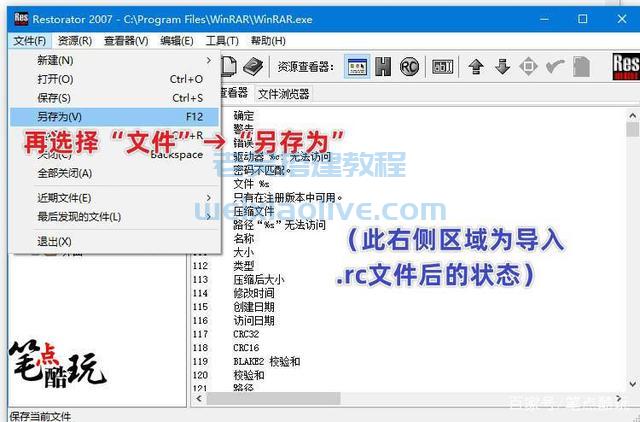
Task: Click the down arrow toolbar icon
Action: [x=502, y=67]
